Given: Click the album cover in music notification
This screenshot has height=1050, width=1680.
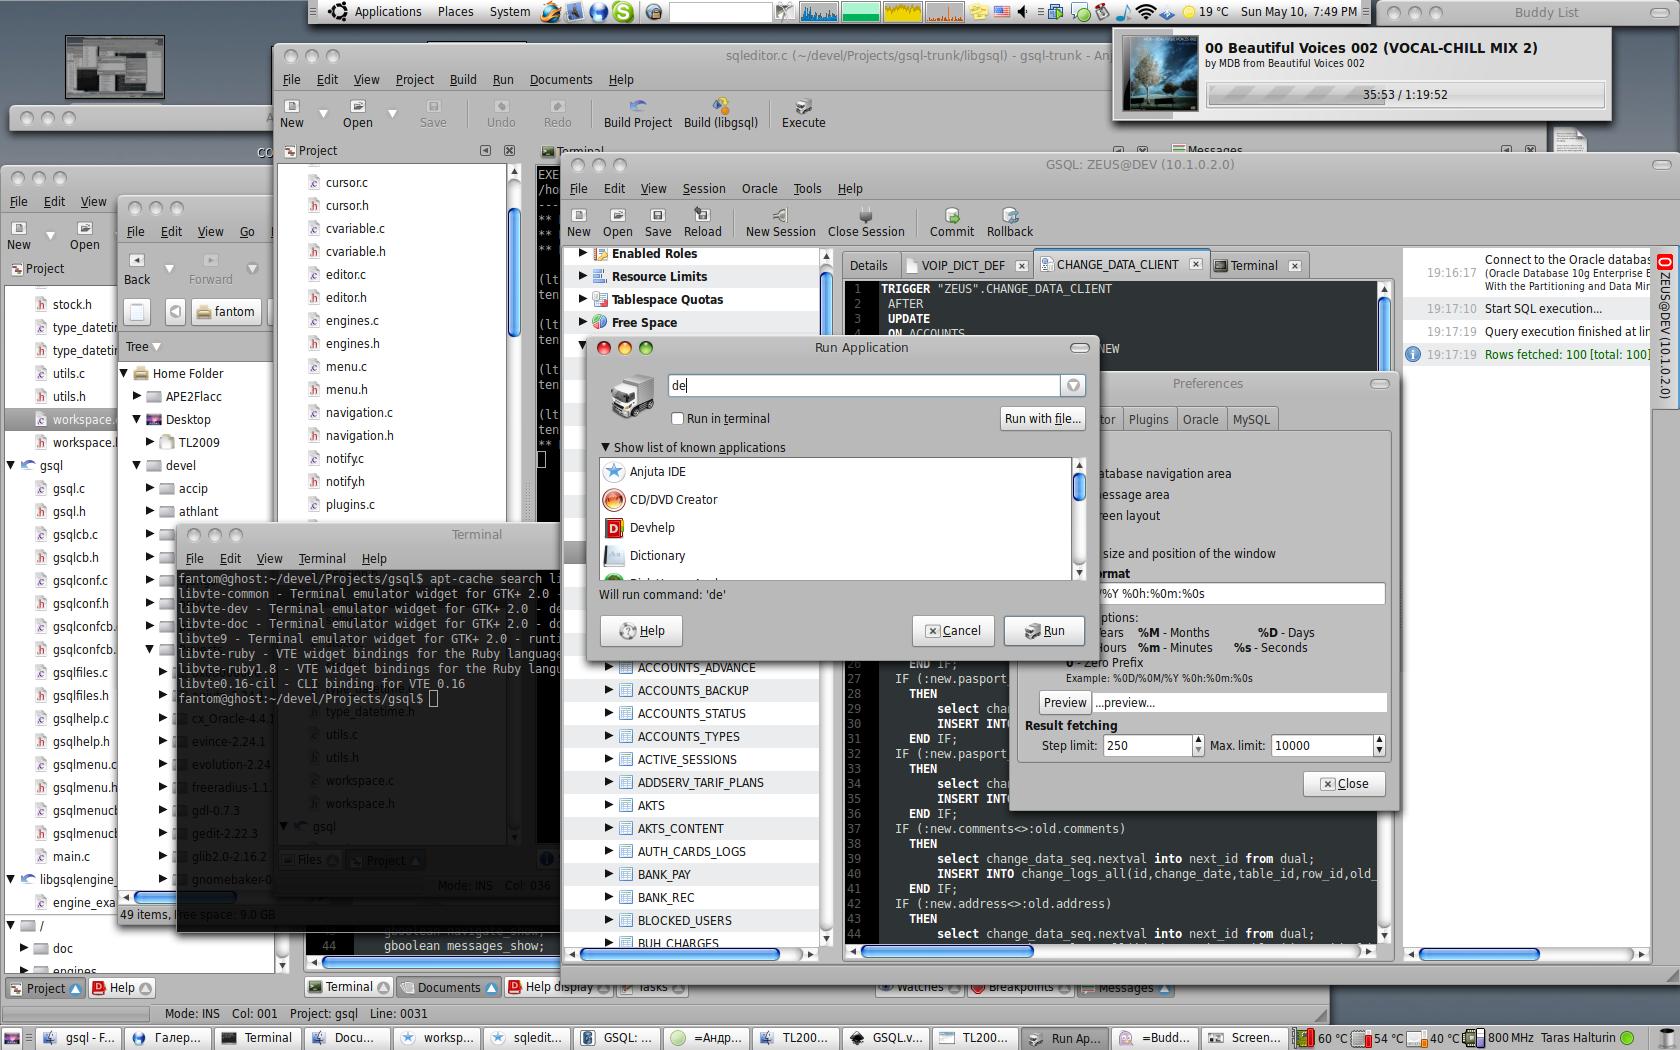Looking at the screenshot, I should (x=1160, y=73).
